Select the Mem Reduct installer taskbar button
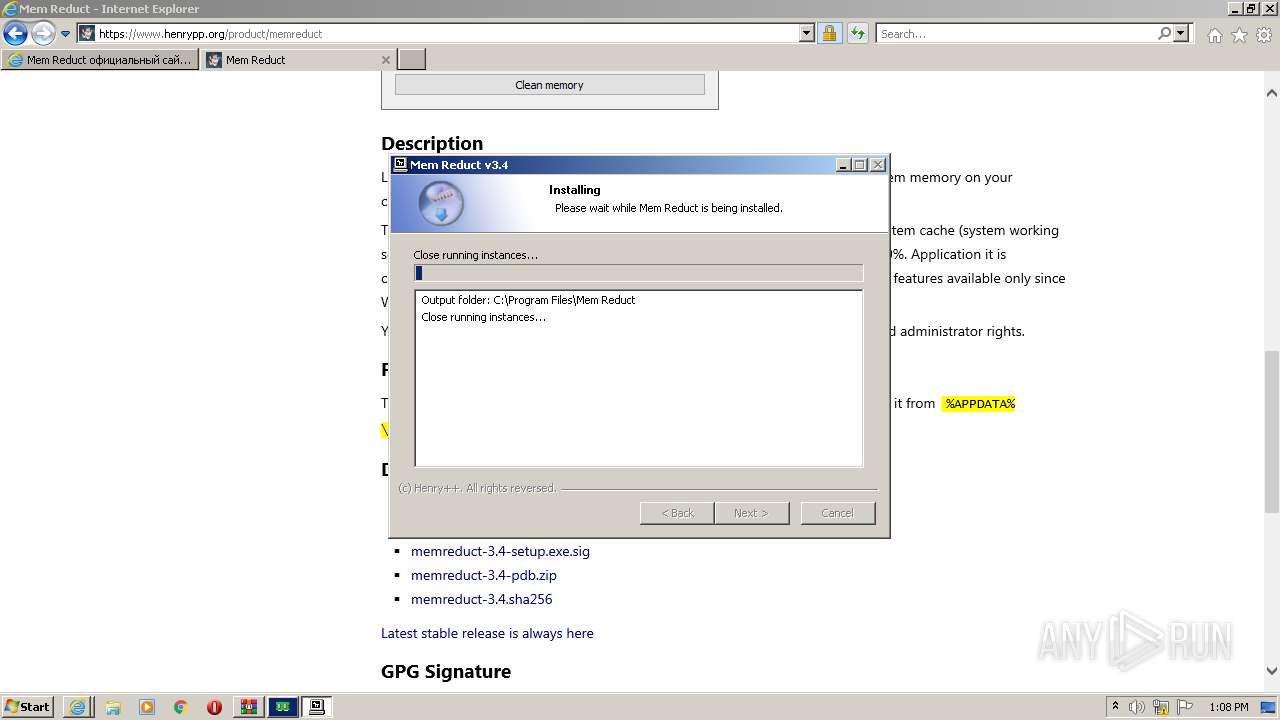The image size is (1280, 720). click(x=317, y=707)
